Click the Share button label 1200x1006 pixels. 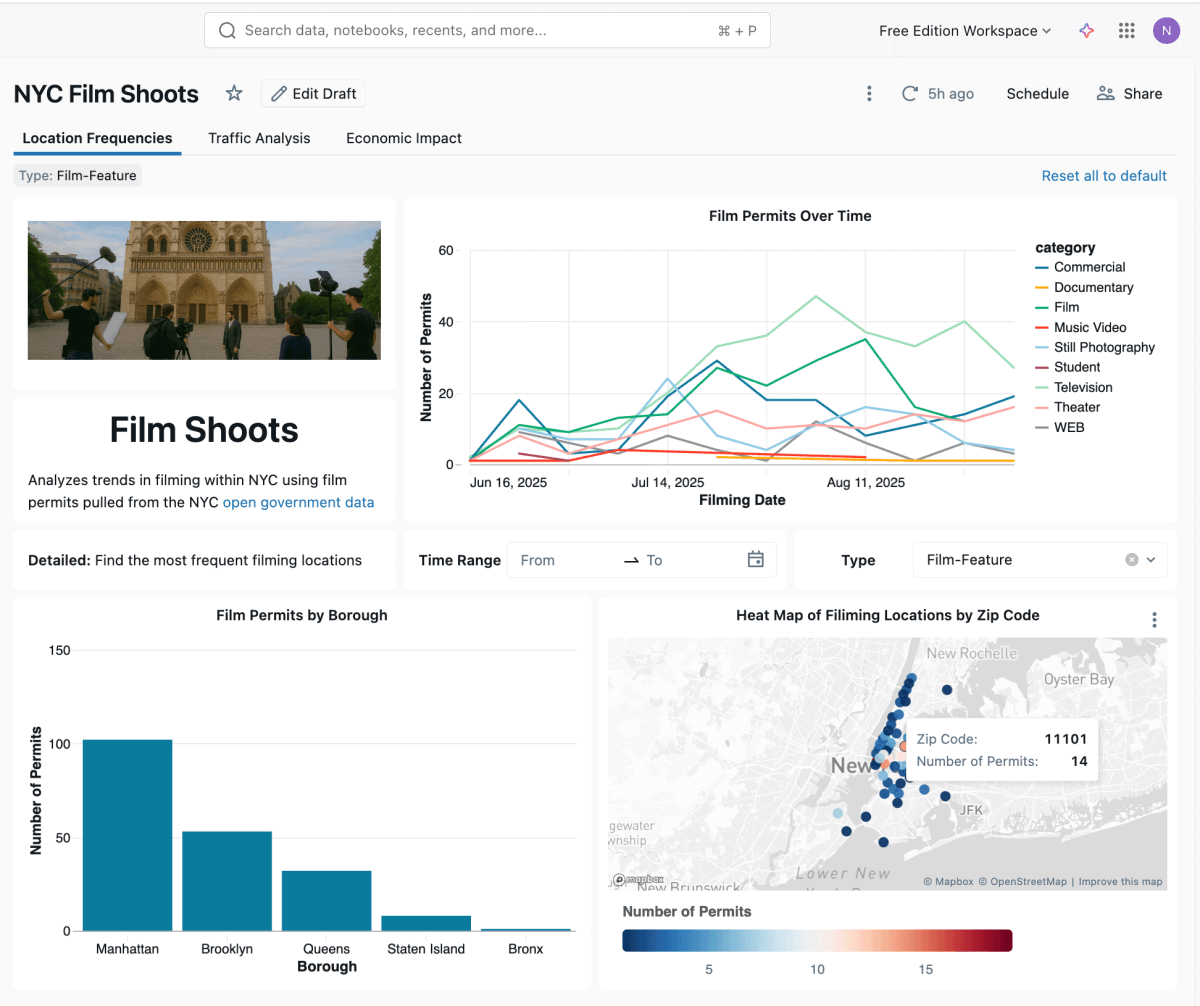1143,93
